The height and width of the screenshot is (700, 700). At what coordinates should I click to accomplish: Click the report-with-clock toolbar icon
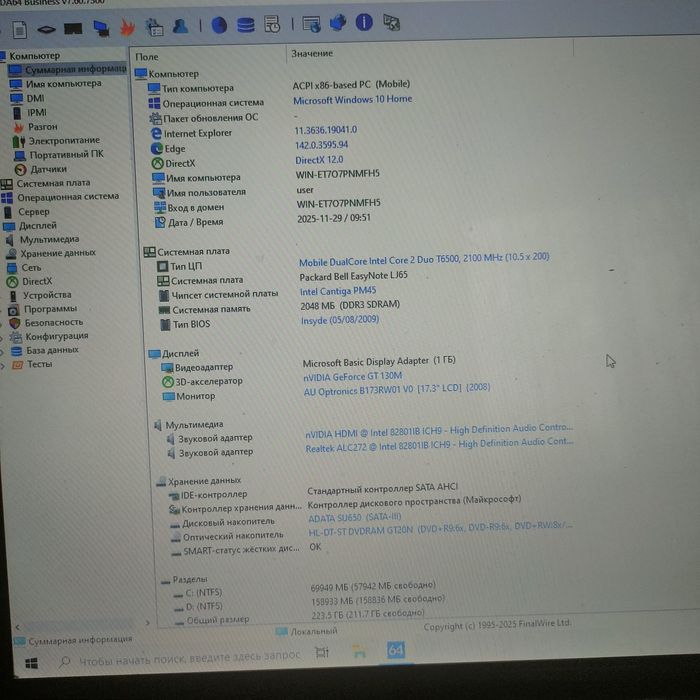(272, 24)
